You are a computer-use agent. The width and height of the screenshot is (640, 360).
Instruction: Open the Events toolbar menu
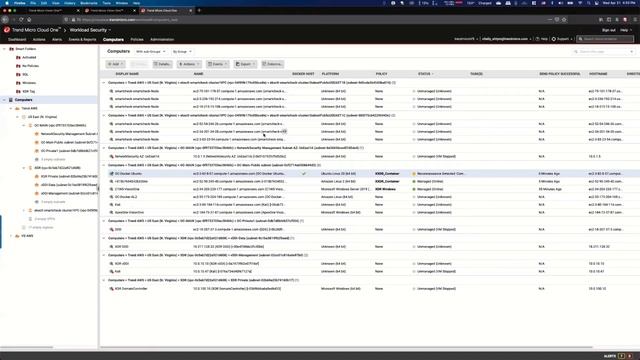point(218,64)
